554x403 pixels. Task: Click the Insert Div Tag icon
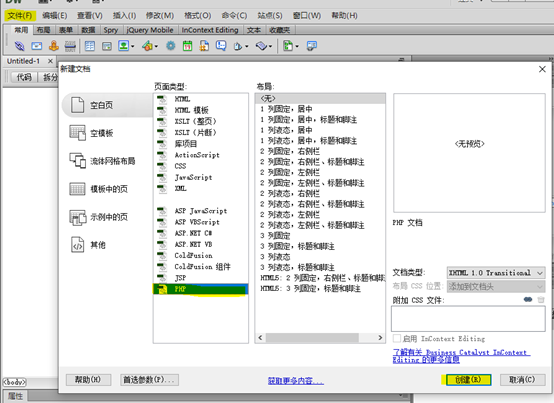(x=107, y=46)
